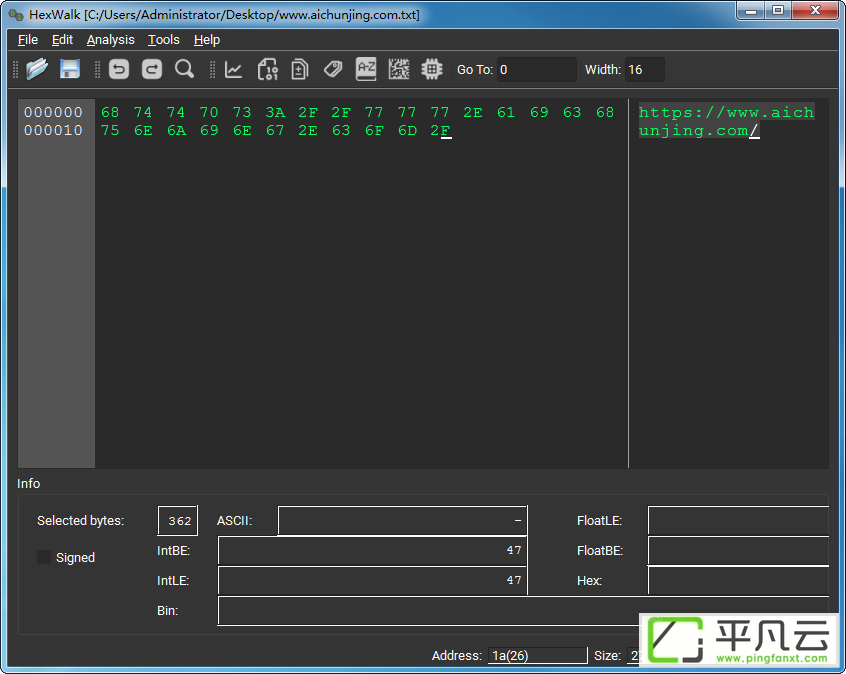Viewport: 846px width, 674px height.
Task: Click the Address field showing 1a(26)
Action: (x=537, y=655)
